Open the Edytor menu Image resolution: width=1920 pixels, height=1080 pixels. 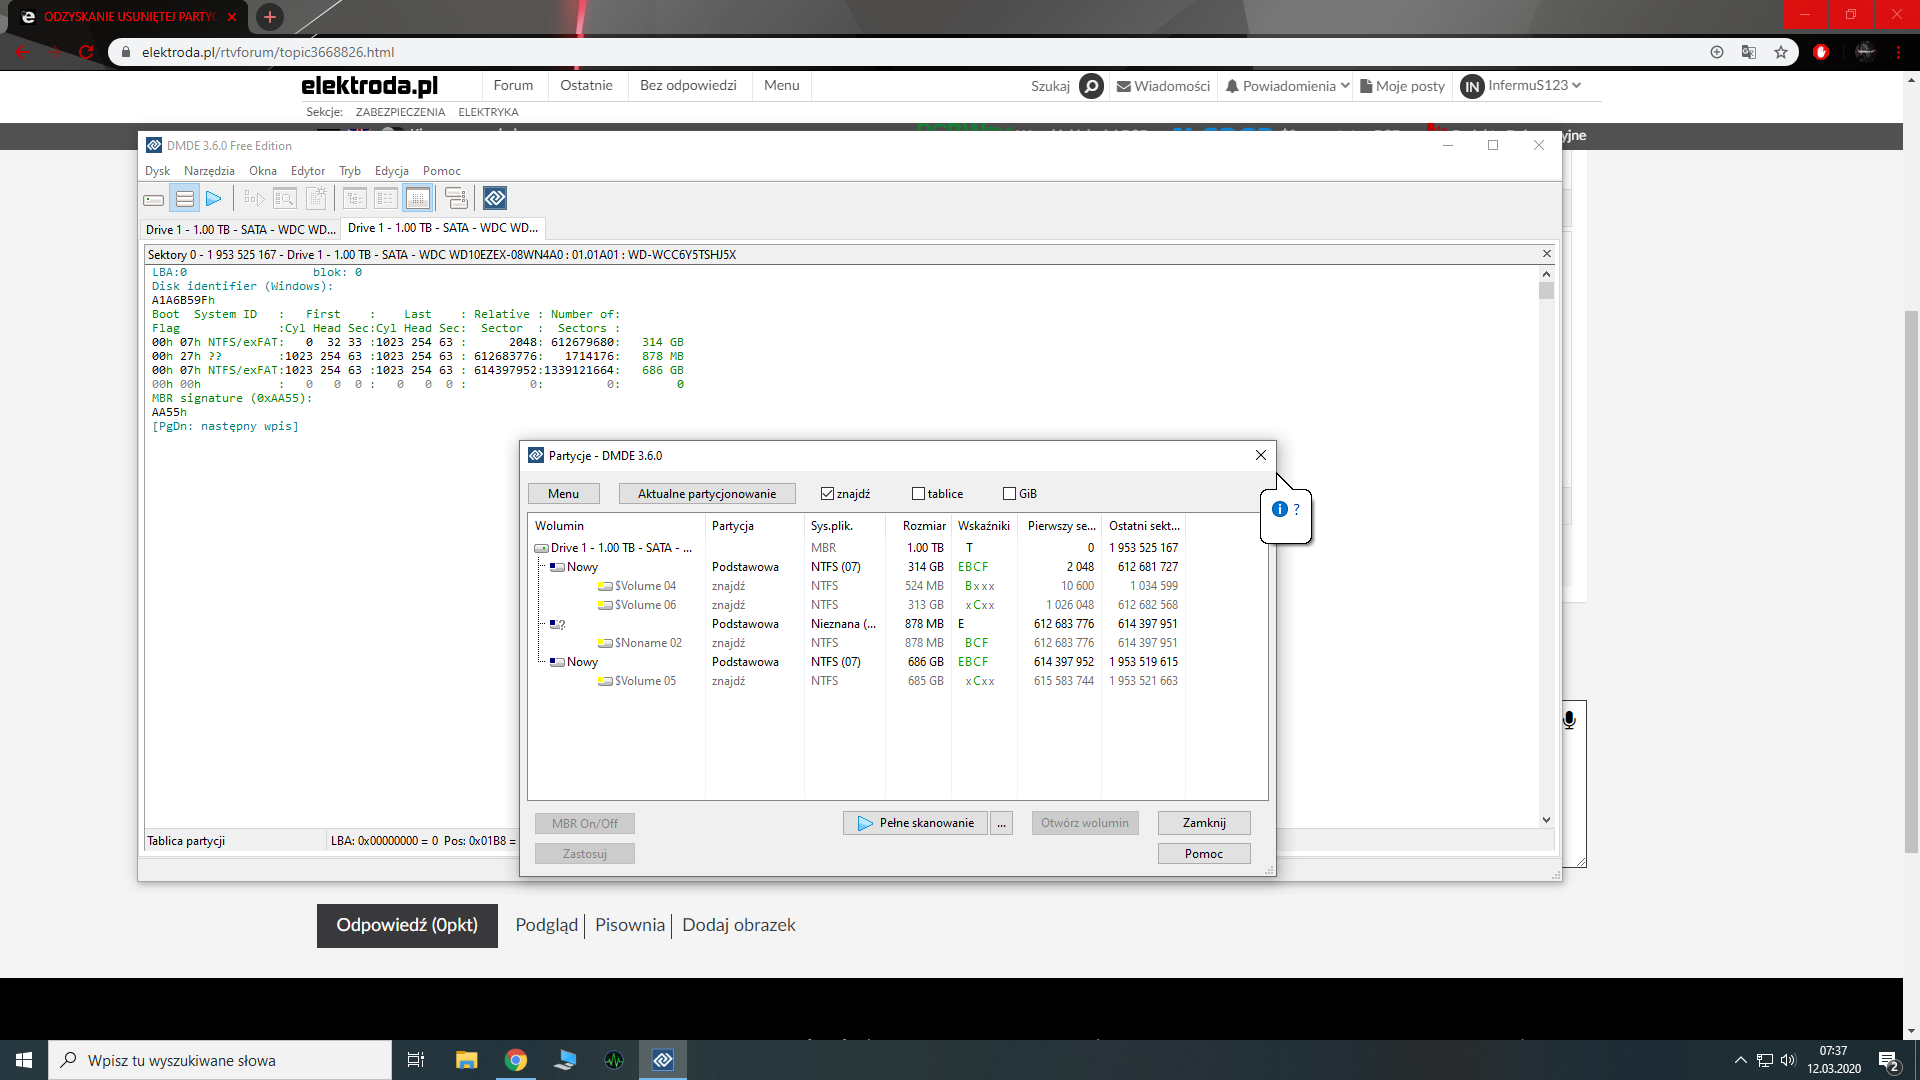307,171
